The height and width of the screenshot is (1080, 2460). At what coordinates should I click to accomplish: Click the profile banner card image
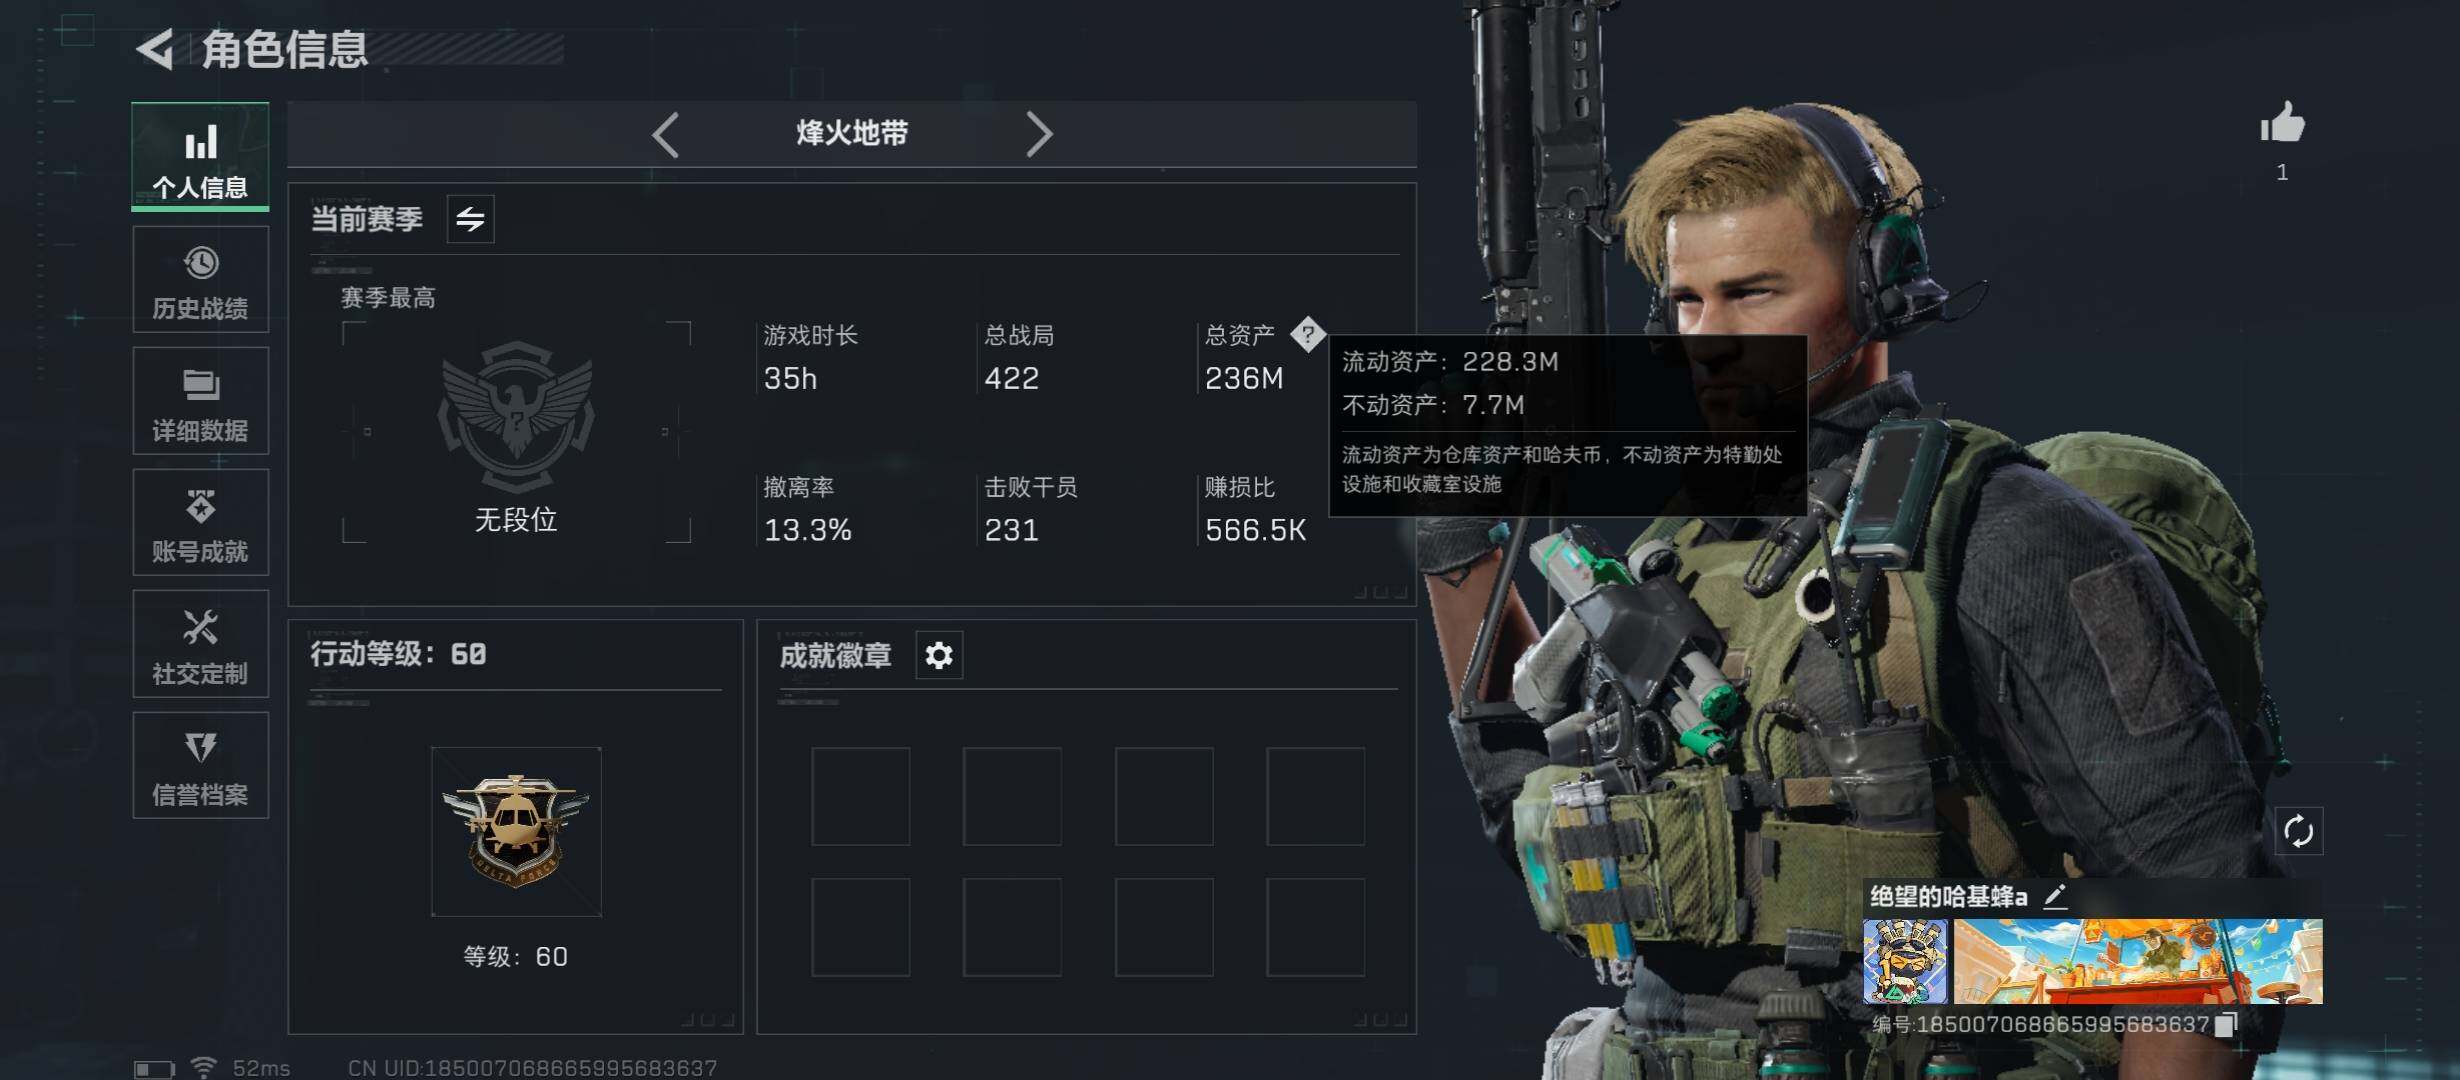[2138, 962]
